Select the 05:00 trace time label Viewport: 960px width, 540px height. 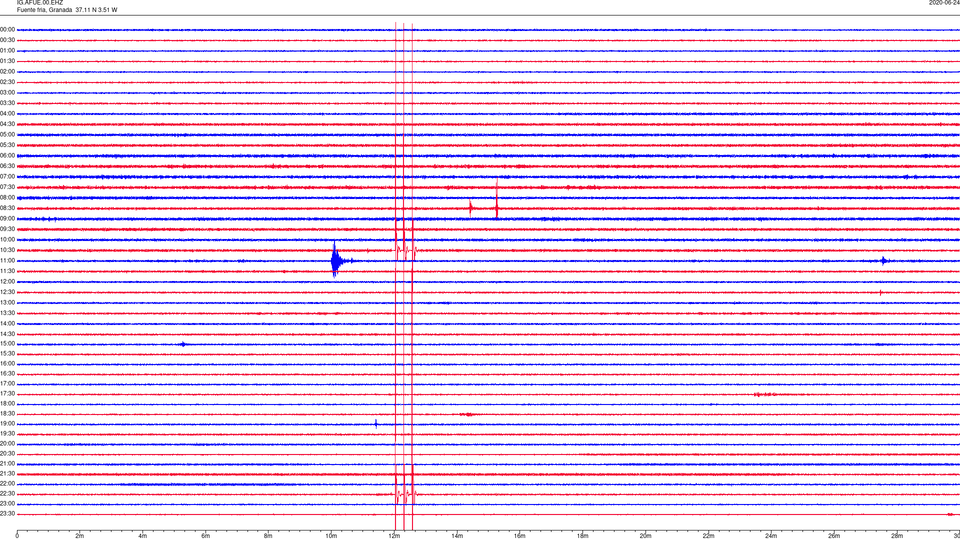[7, 135]
